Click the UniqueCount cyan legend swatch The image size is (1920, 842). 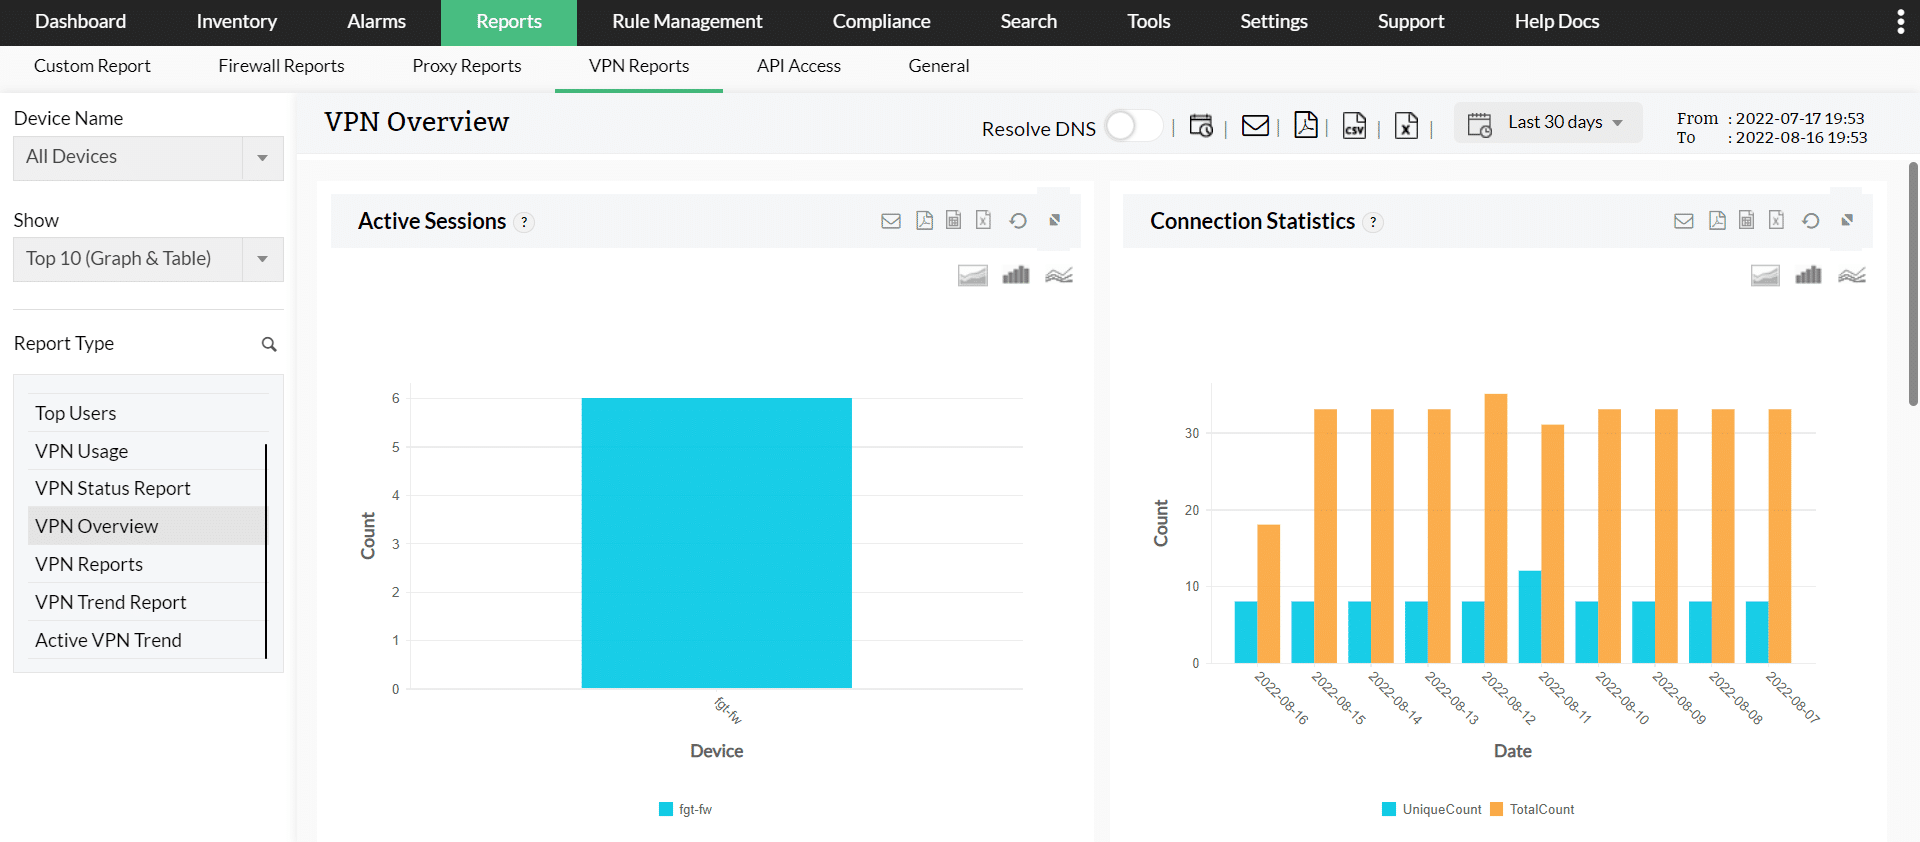pos(1389,809)
